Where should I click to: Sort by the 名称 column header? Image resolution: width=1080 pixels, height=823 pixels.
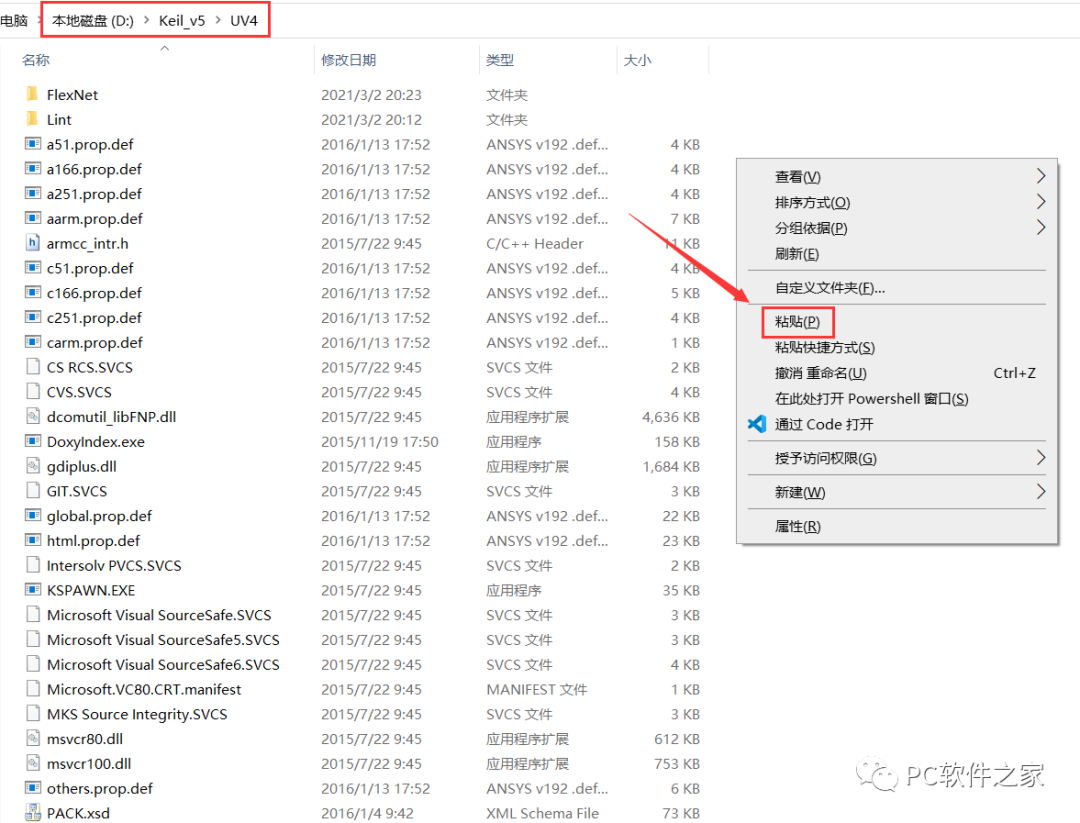click(x=36, y=60)
